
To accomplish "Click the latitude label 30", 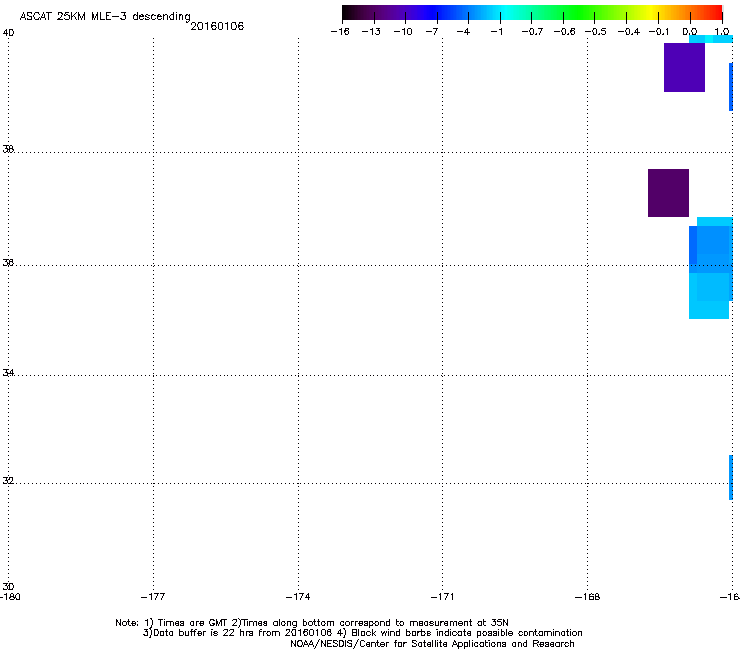I will click(8, 587).
